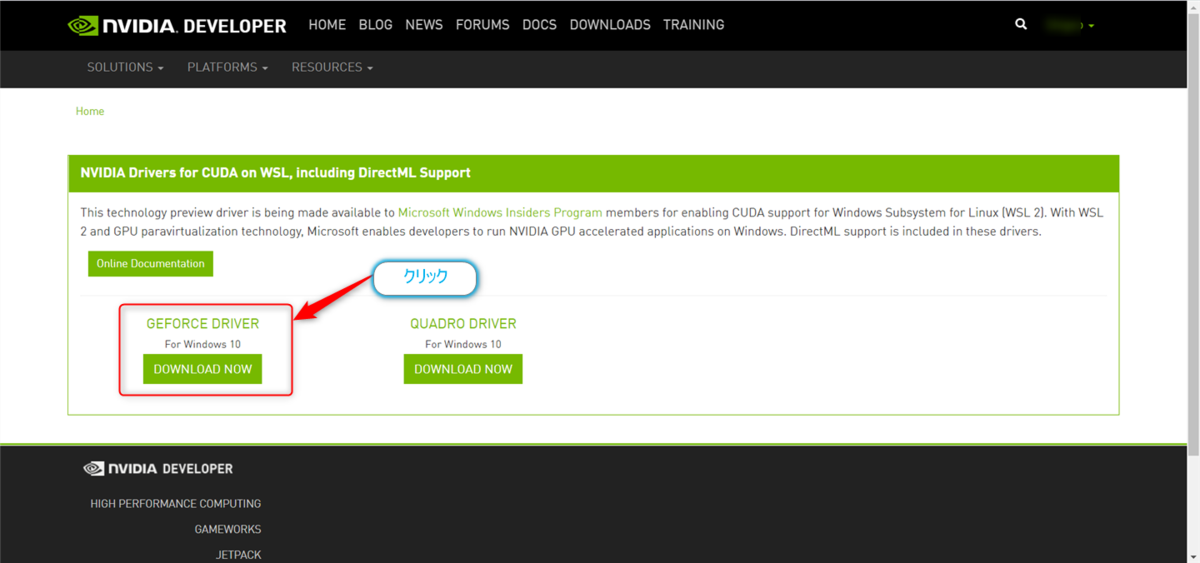
Task: Click the NVIDIA Drivers for CUDA on WSL title
Action: [275, 173]
